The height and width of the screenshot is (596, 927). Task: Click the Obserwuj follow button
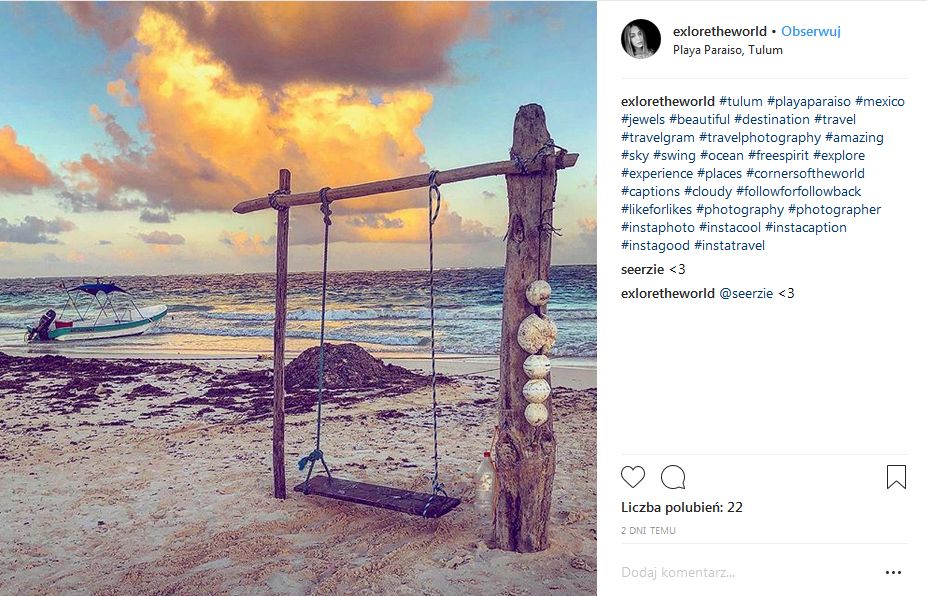click(811, 31)
